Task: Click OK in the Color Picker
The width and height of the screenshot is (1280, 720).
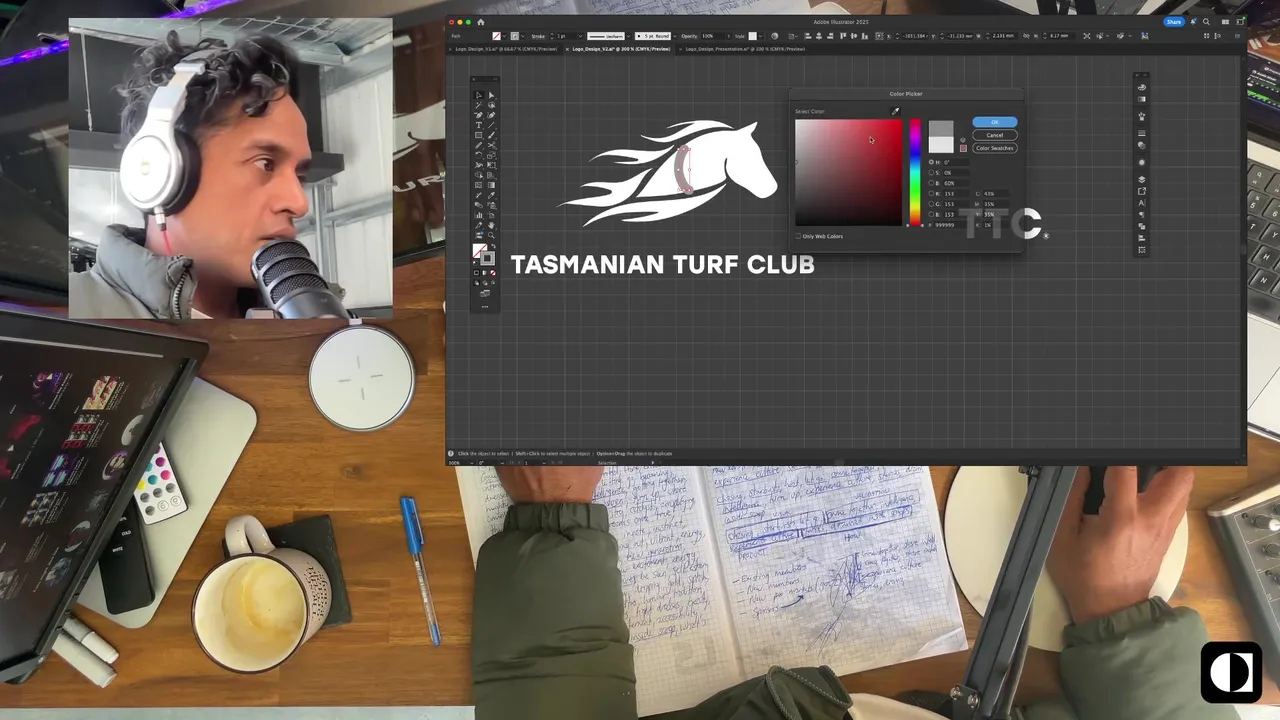Action: (x=995, y=122)
